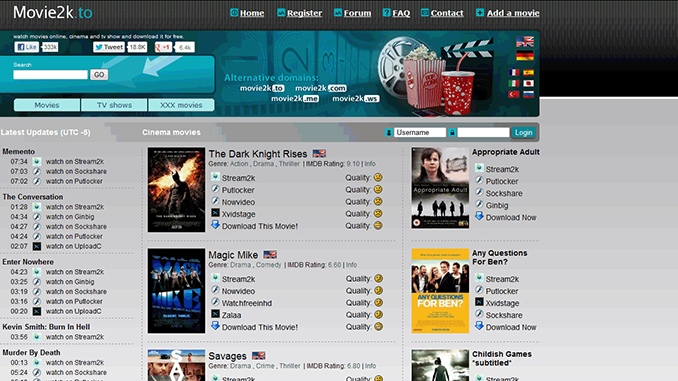Click the Login button

(524, 132)
